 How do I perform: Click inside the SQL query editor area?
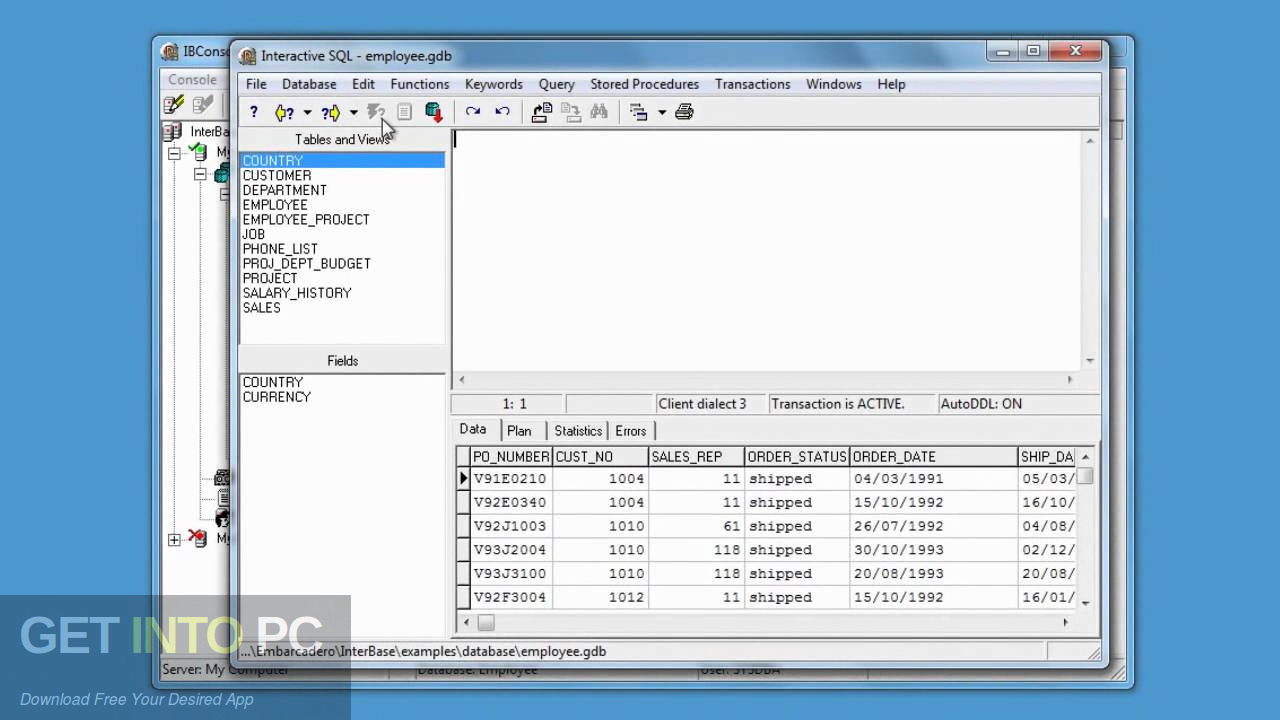[768, 250]
